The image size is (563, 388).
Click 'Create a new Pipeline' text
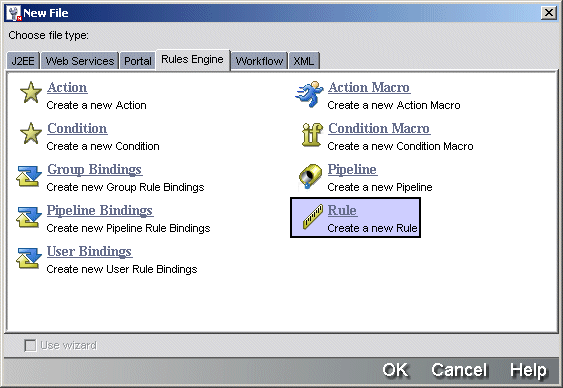(380, 187)
